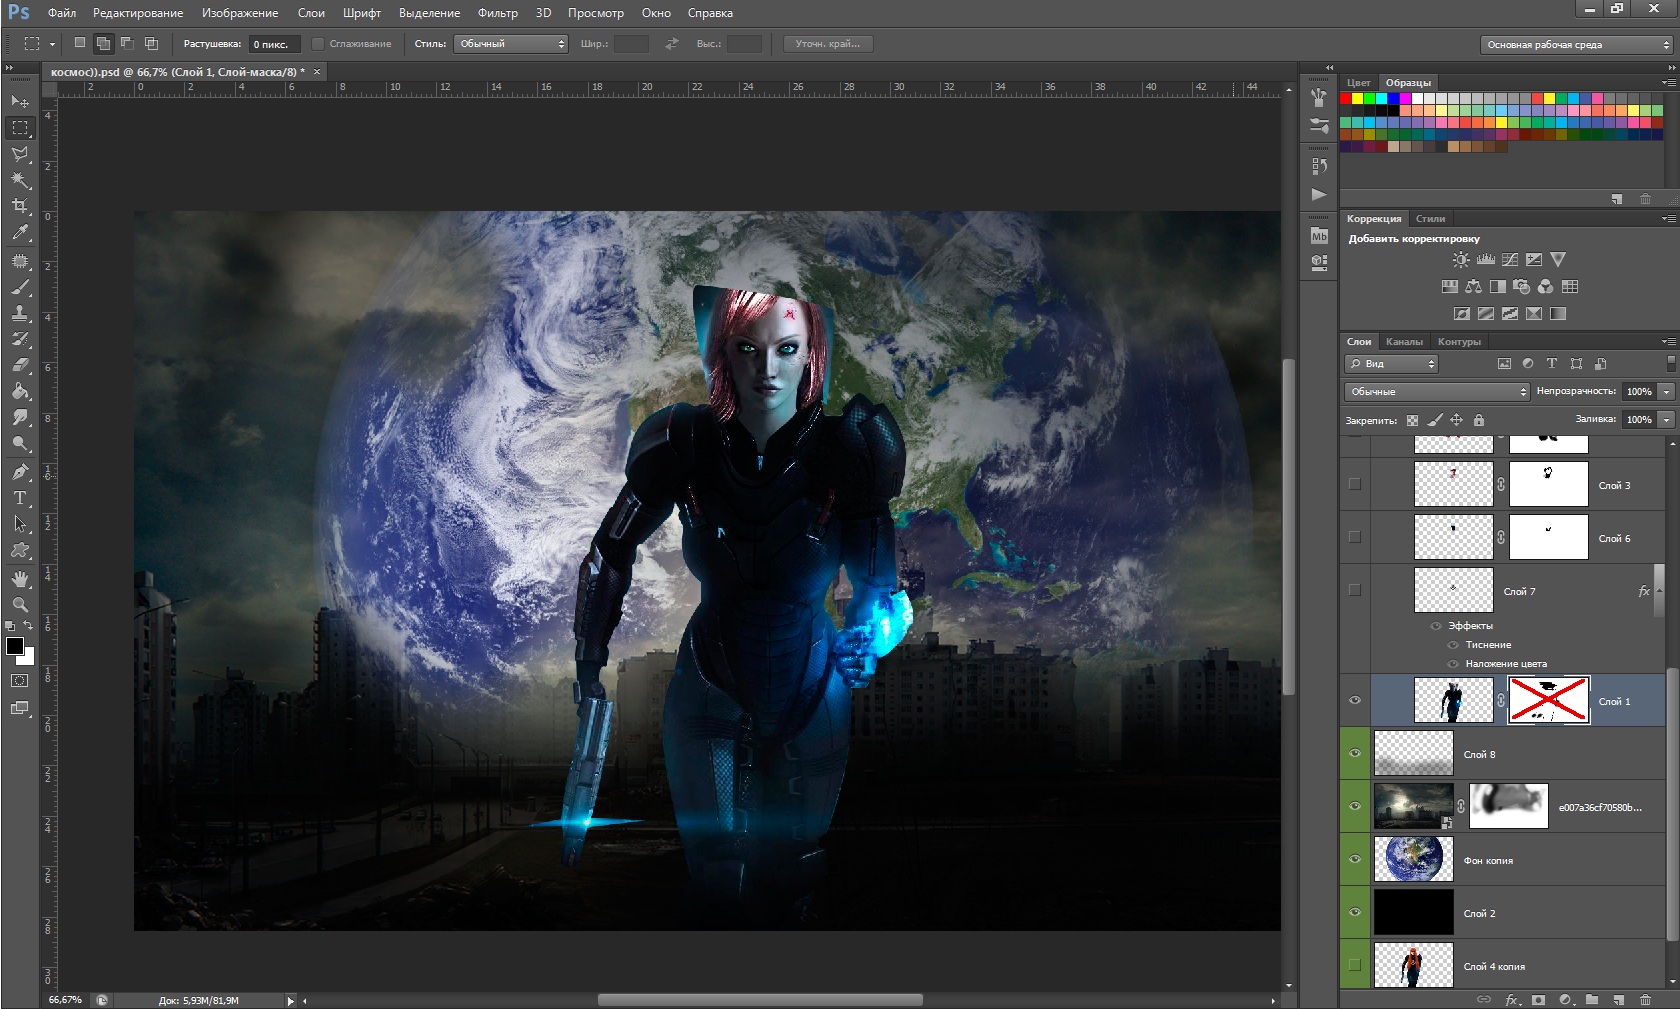1680x1009 pixels.
Task: Toggle Quick Mask mode
Action: coord(19,680)
